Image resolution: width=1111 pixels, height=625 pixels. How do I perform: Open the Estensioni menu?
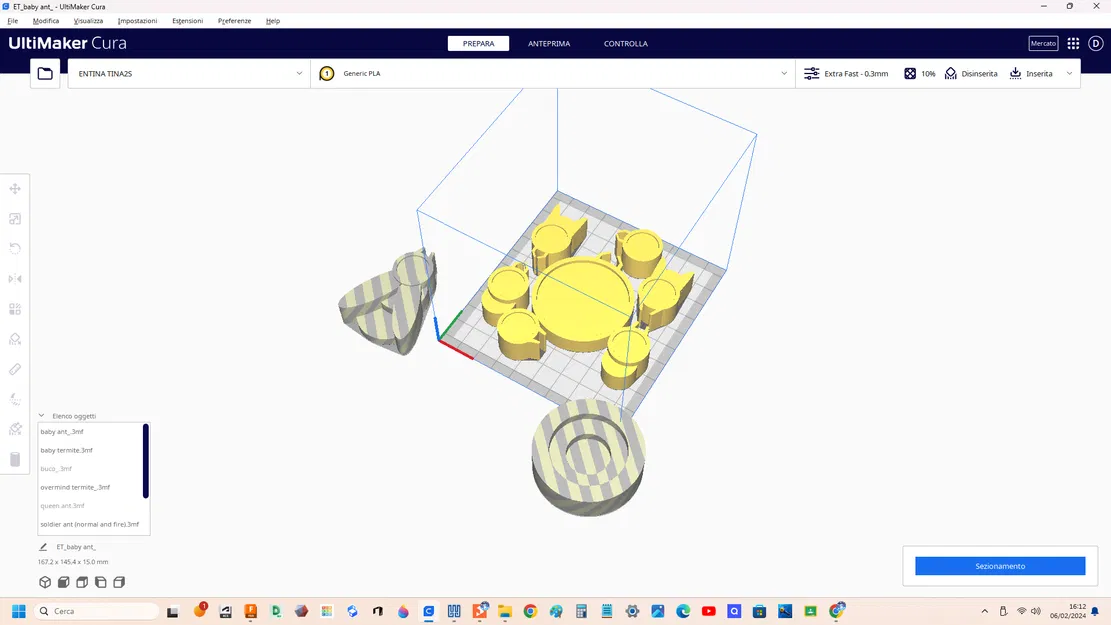point(187,20)
